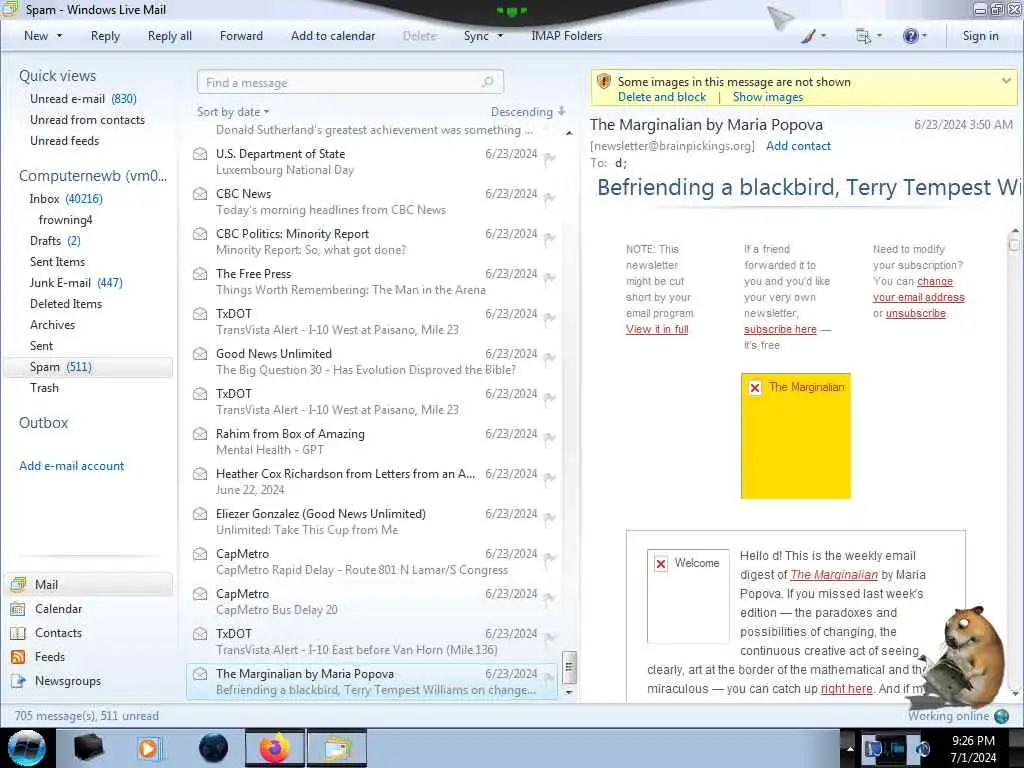Flag the Heather Cox Richardson message

pos(550,479)
